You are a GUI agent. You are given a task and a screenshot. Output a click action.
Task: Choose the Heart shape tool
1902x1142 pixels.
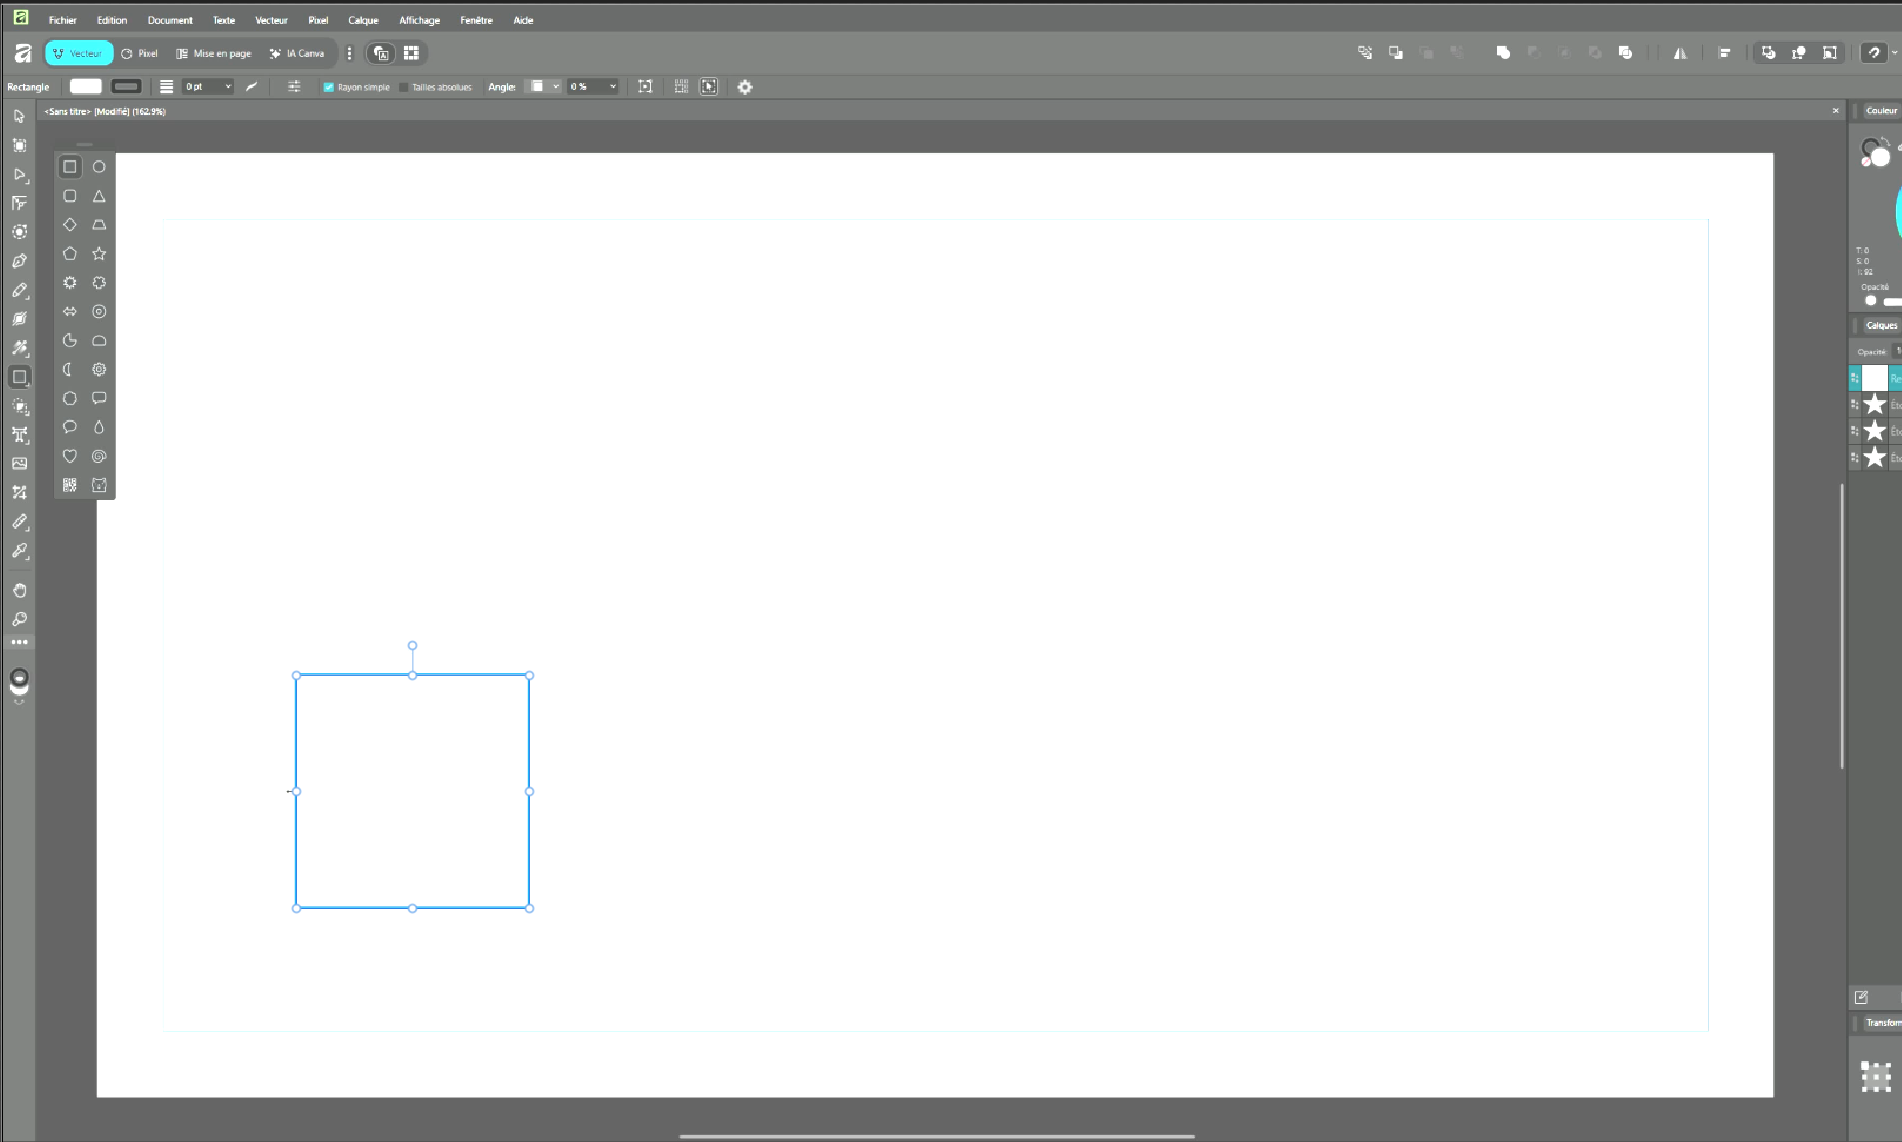coord(70,456)
